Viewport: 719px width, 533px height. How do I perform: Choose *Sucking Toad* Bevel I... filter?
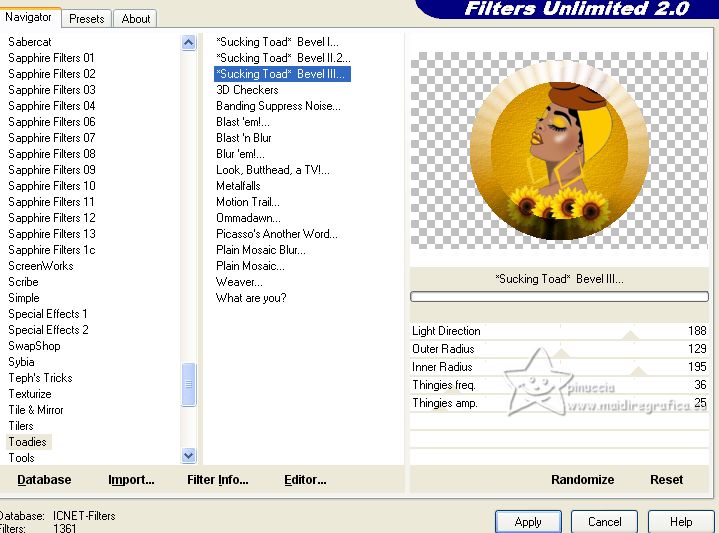[277, 42]
